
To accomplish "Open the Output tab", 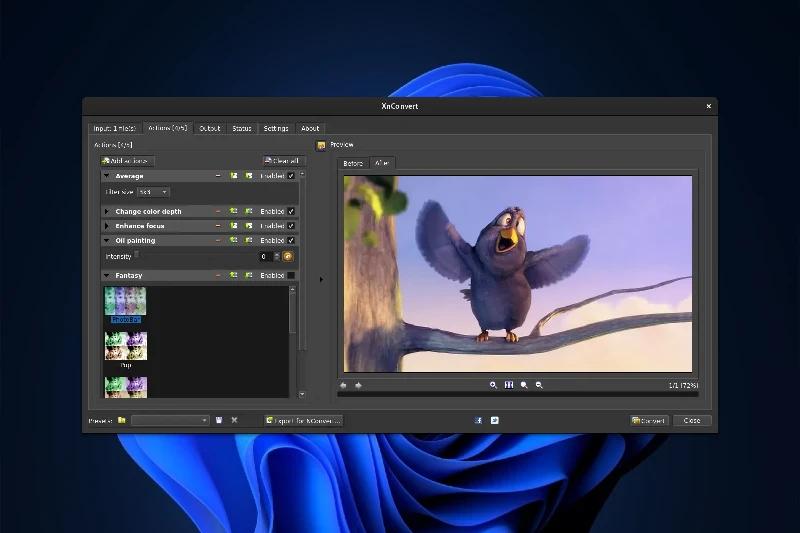I will click(209, 129).
